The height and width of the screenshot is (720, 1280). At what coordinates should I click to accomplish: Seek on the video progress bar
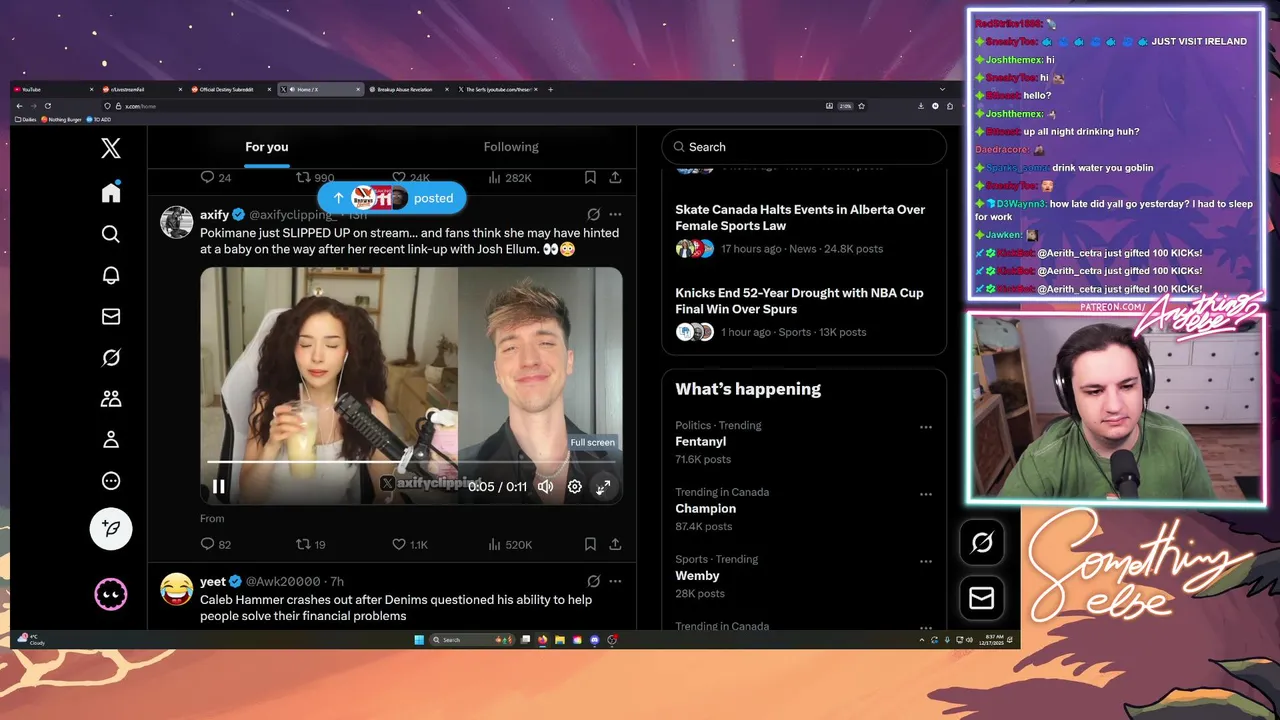tap(410, 462)
